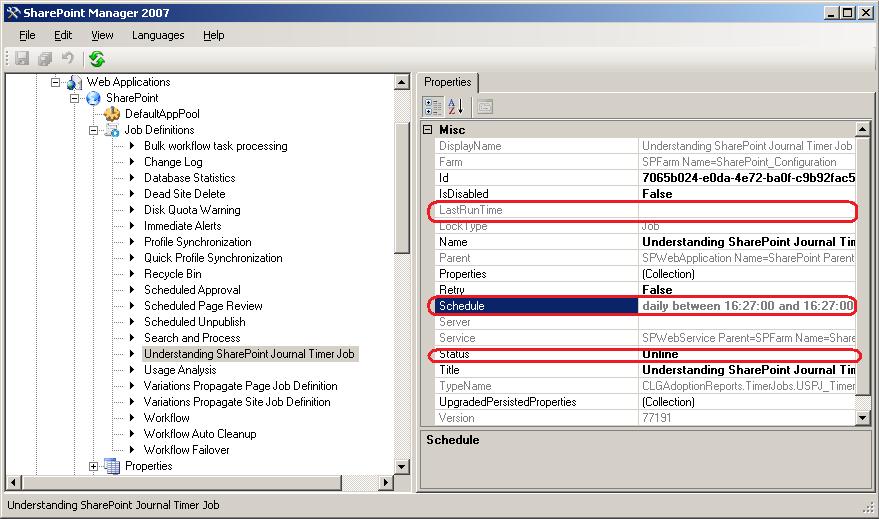Click the Job Definitions node icon
The height and width of the screenshot is (519, 879).
(x=112, y=130)
